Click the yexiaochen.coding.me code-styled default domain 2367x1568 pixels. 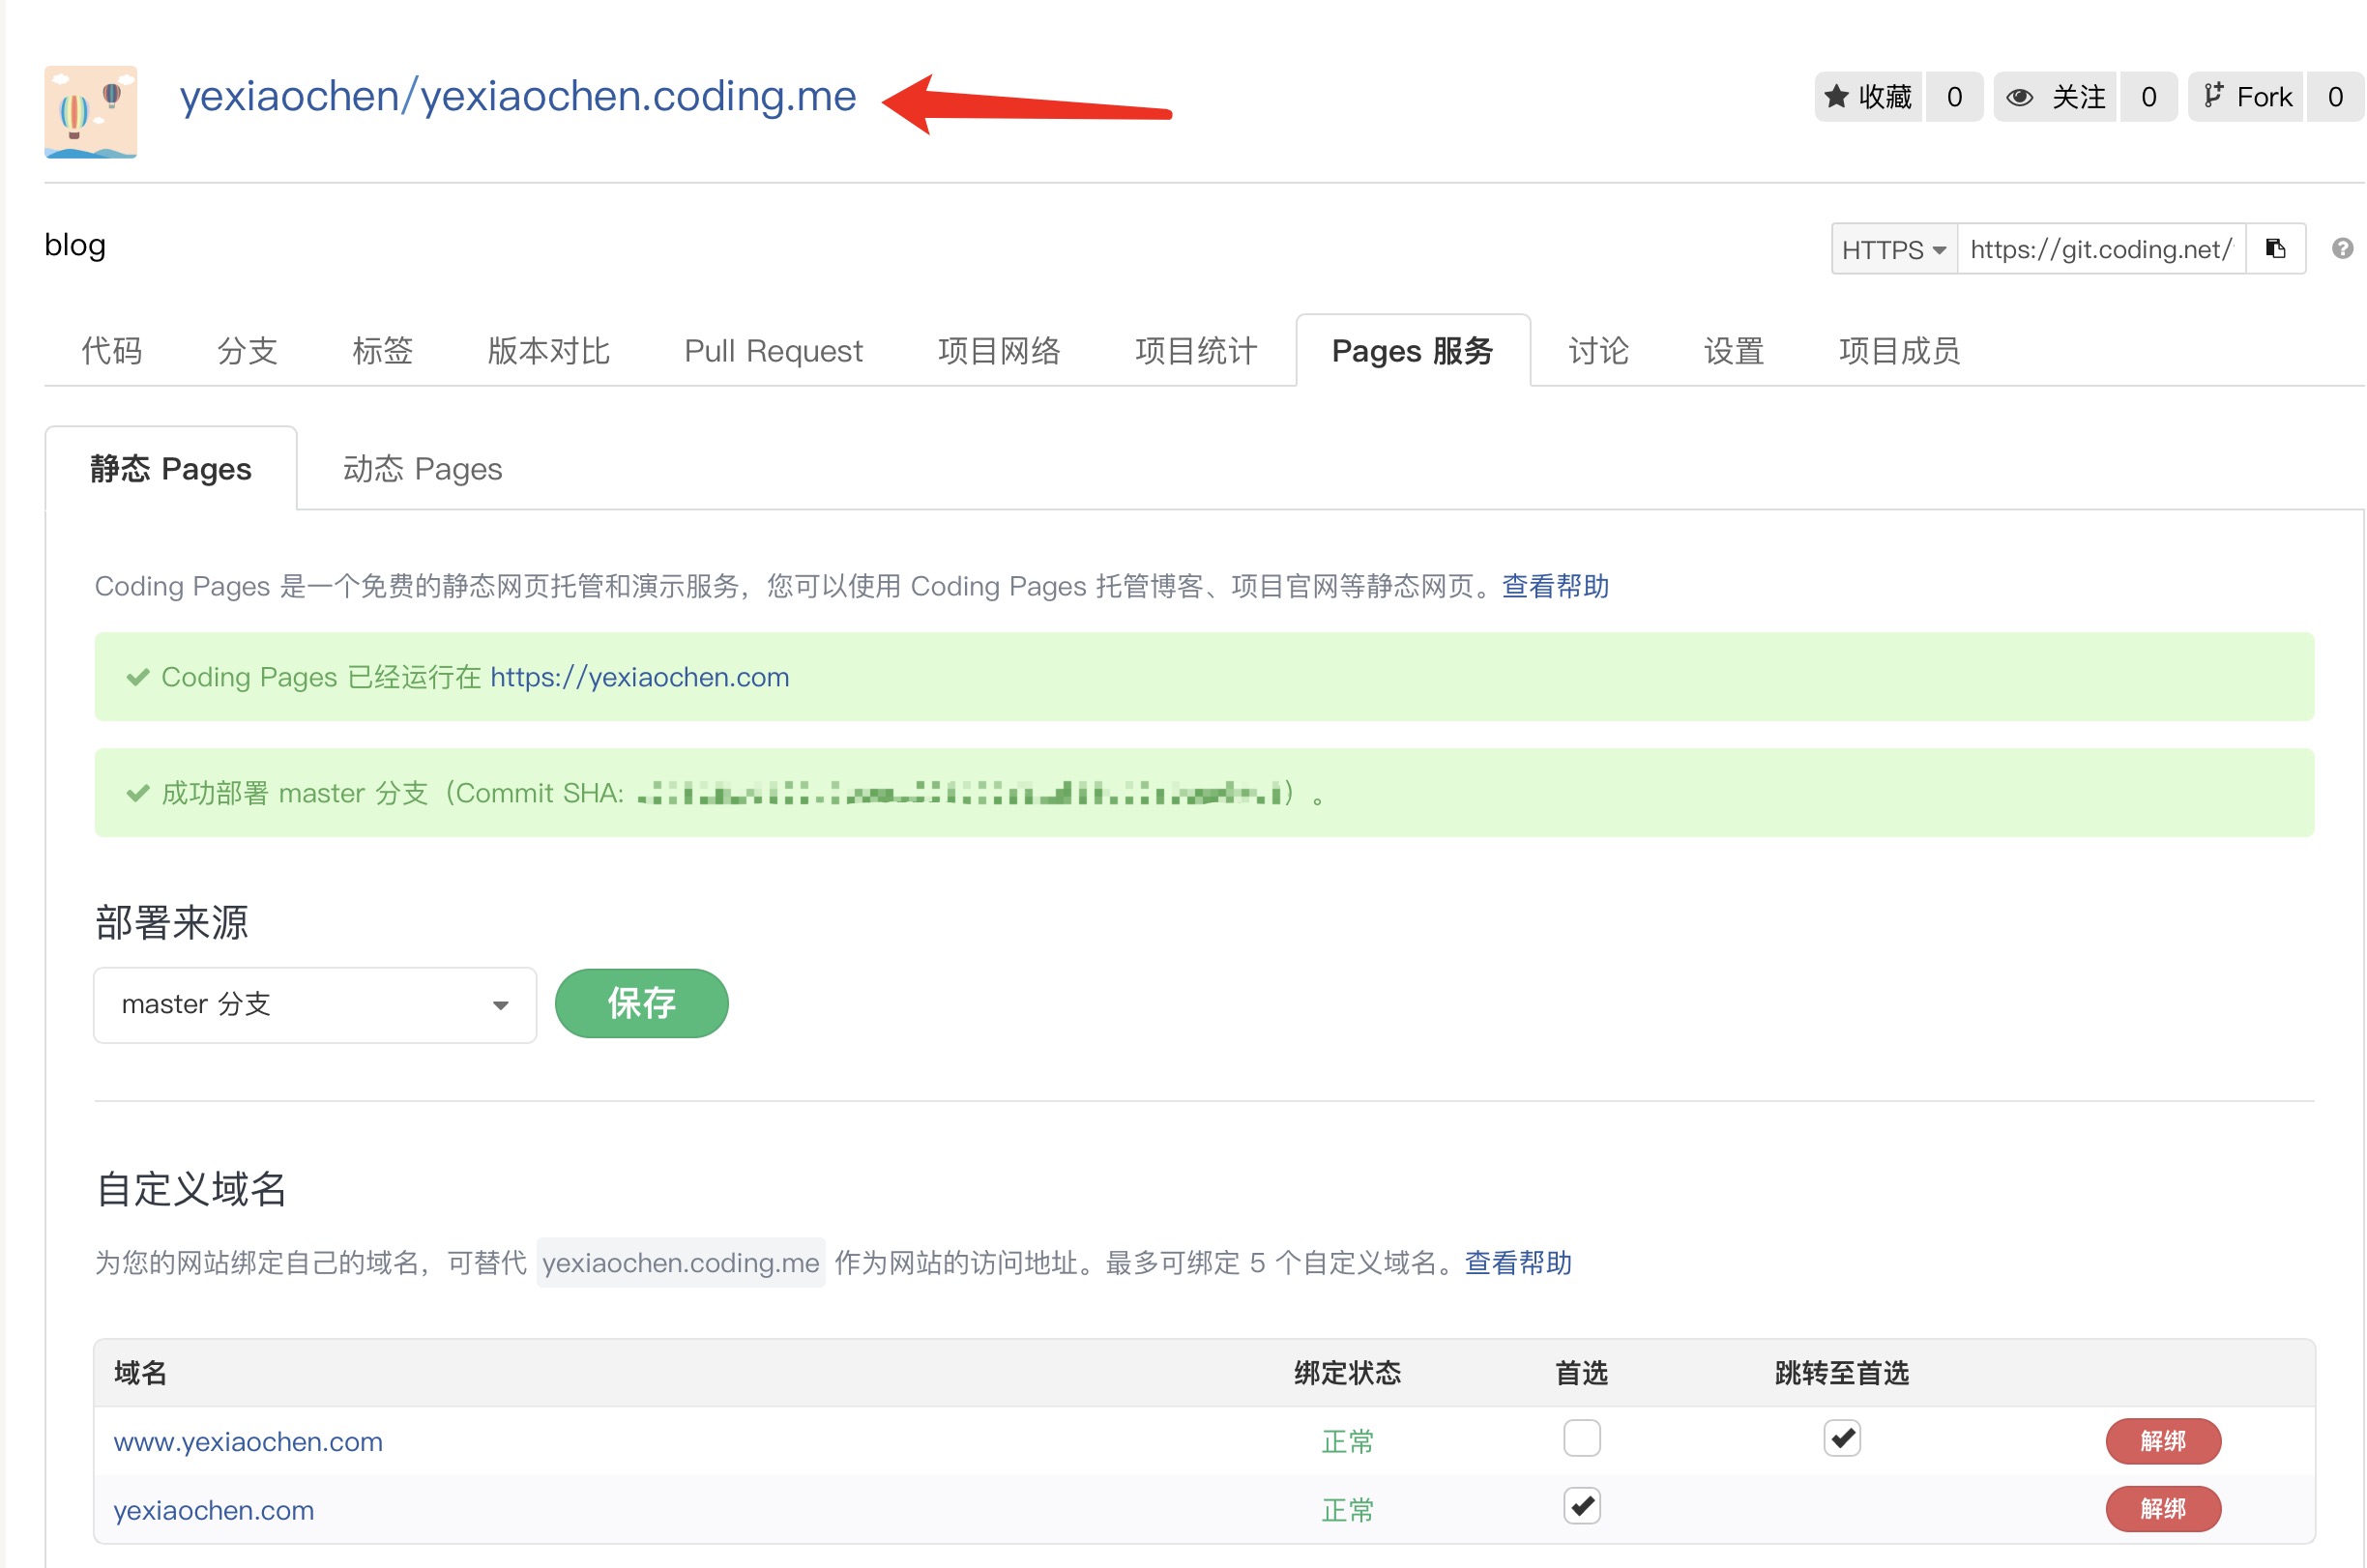point(680,1263)
